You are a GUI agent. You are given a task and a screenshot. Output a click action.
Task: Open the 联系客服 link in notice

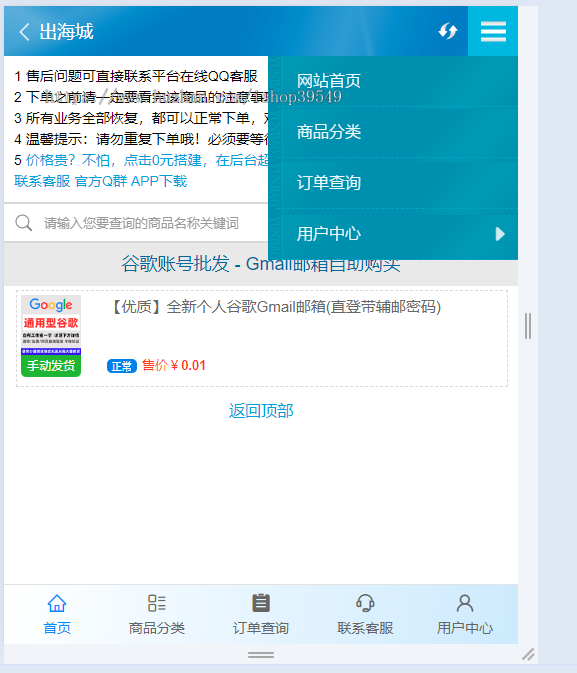[x=42, y=181]
